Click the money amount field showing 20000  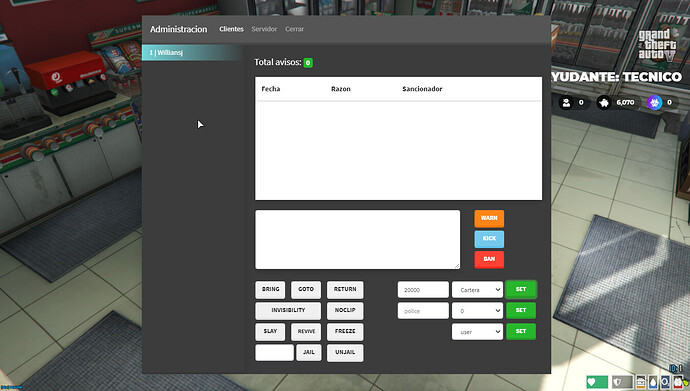point(423,290)
